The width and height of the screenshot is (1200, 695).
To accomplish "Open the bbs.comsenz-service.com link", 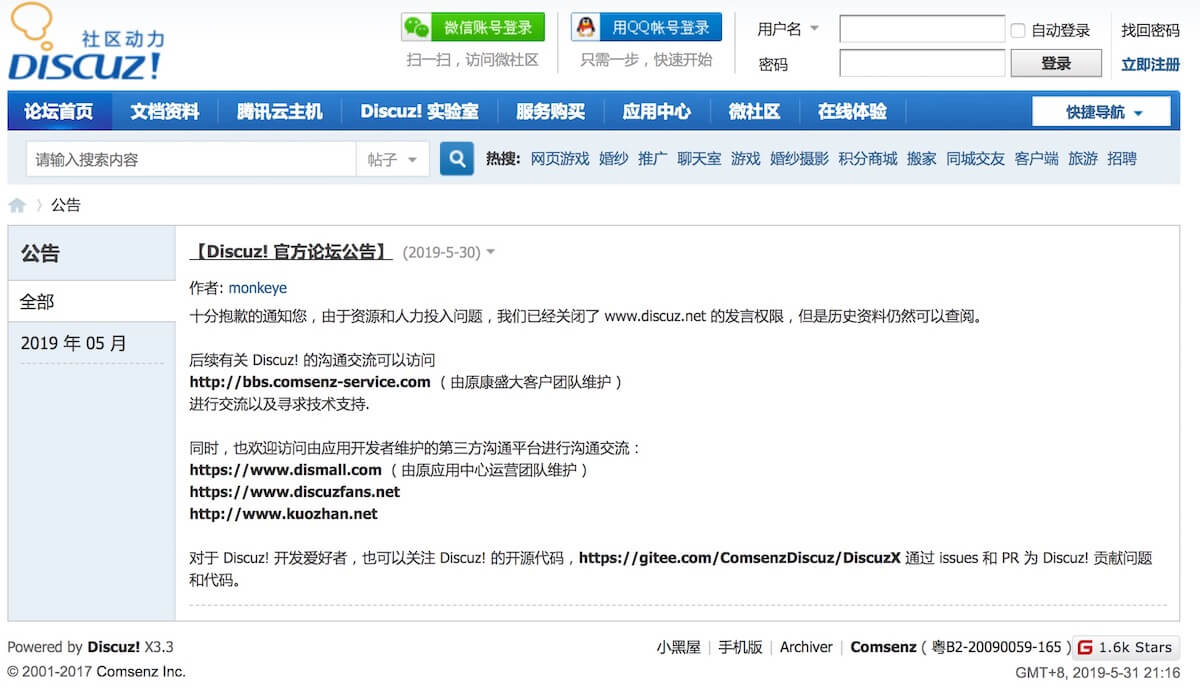I will point(310,382).
